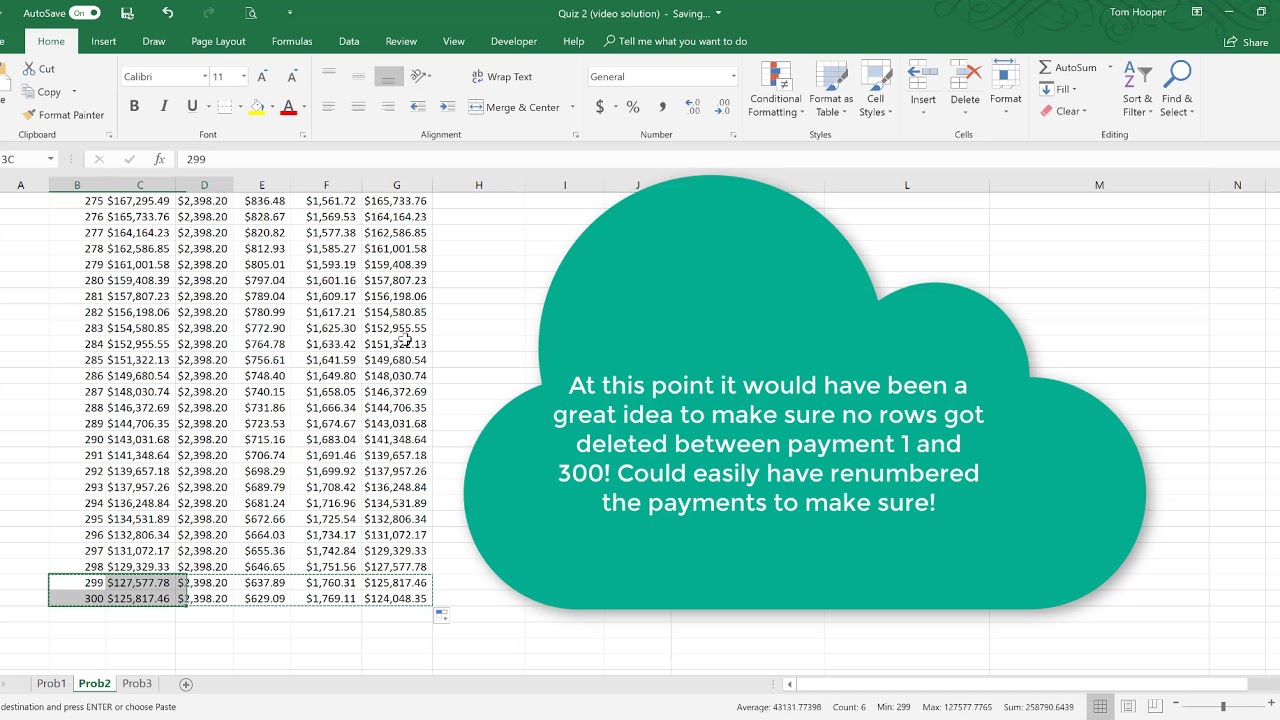Open the Calibri font name dropdown

(x=205, y=77)
